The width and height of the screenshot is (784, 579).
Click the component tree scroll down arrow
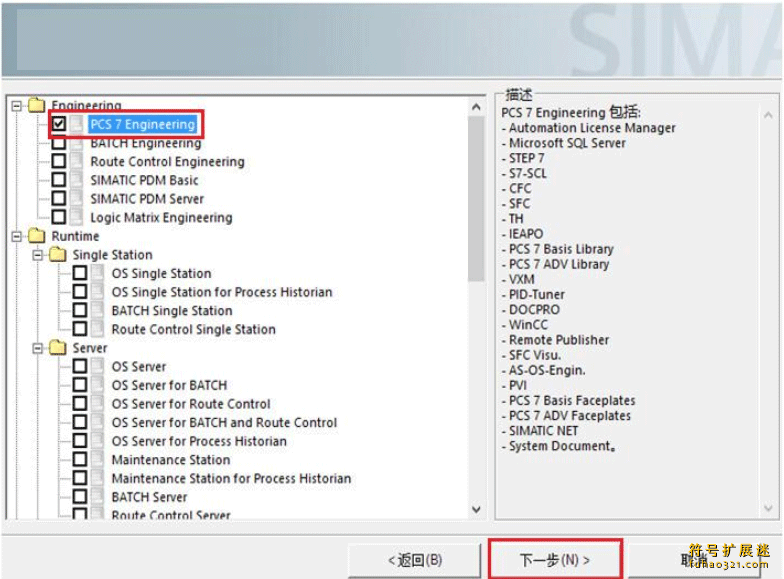pyautogui.click(x=476, y=509)
